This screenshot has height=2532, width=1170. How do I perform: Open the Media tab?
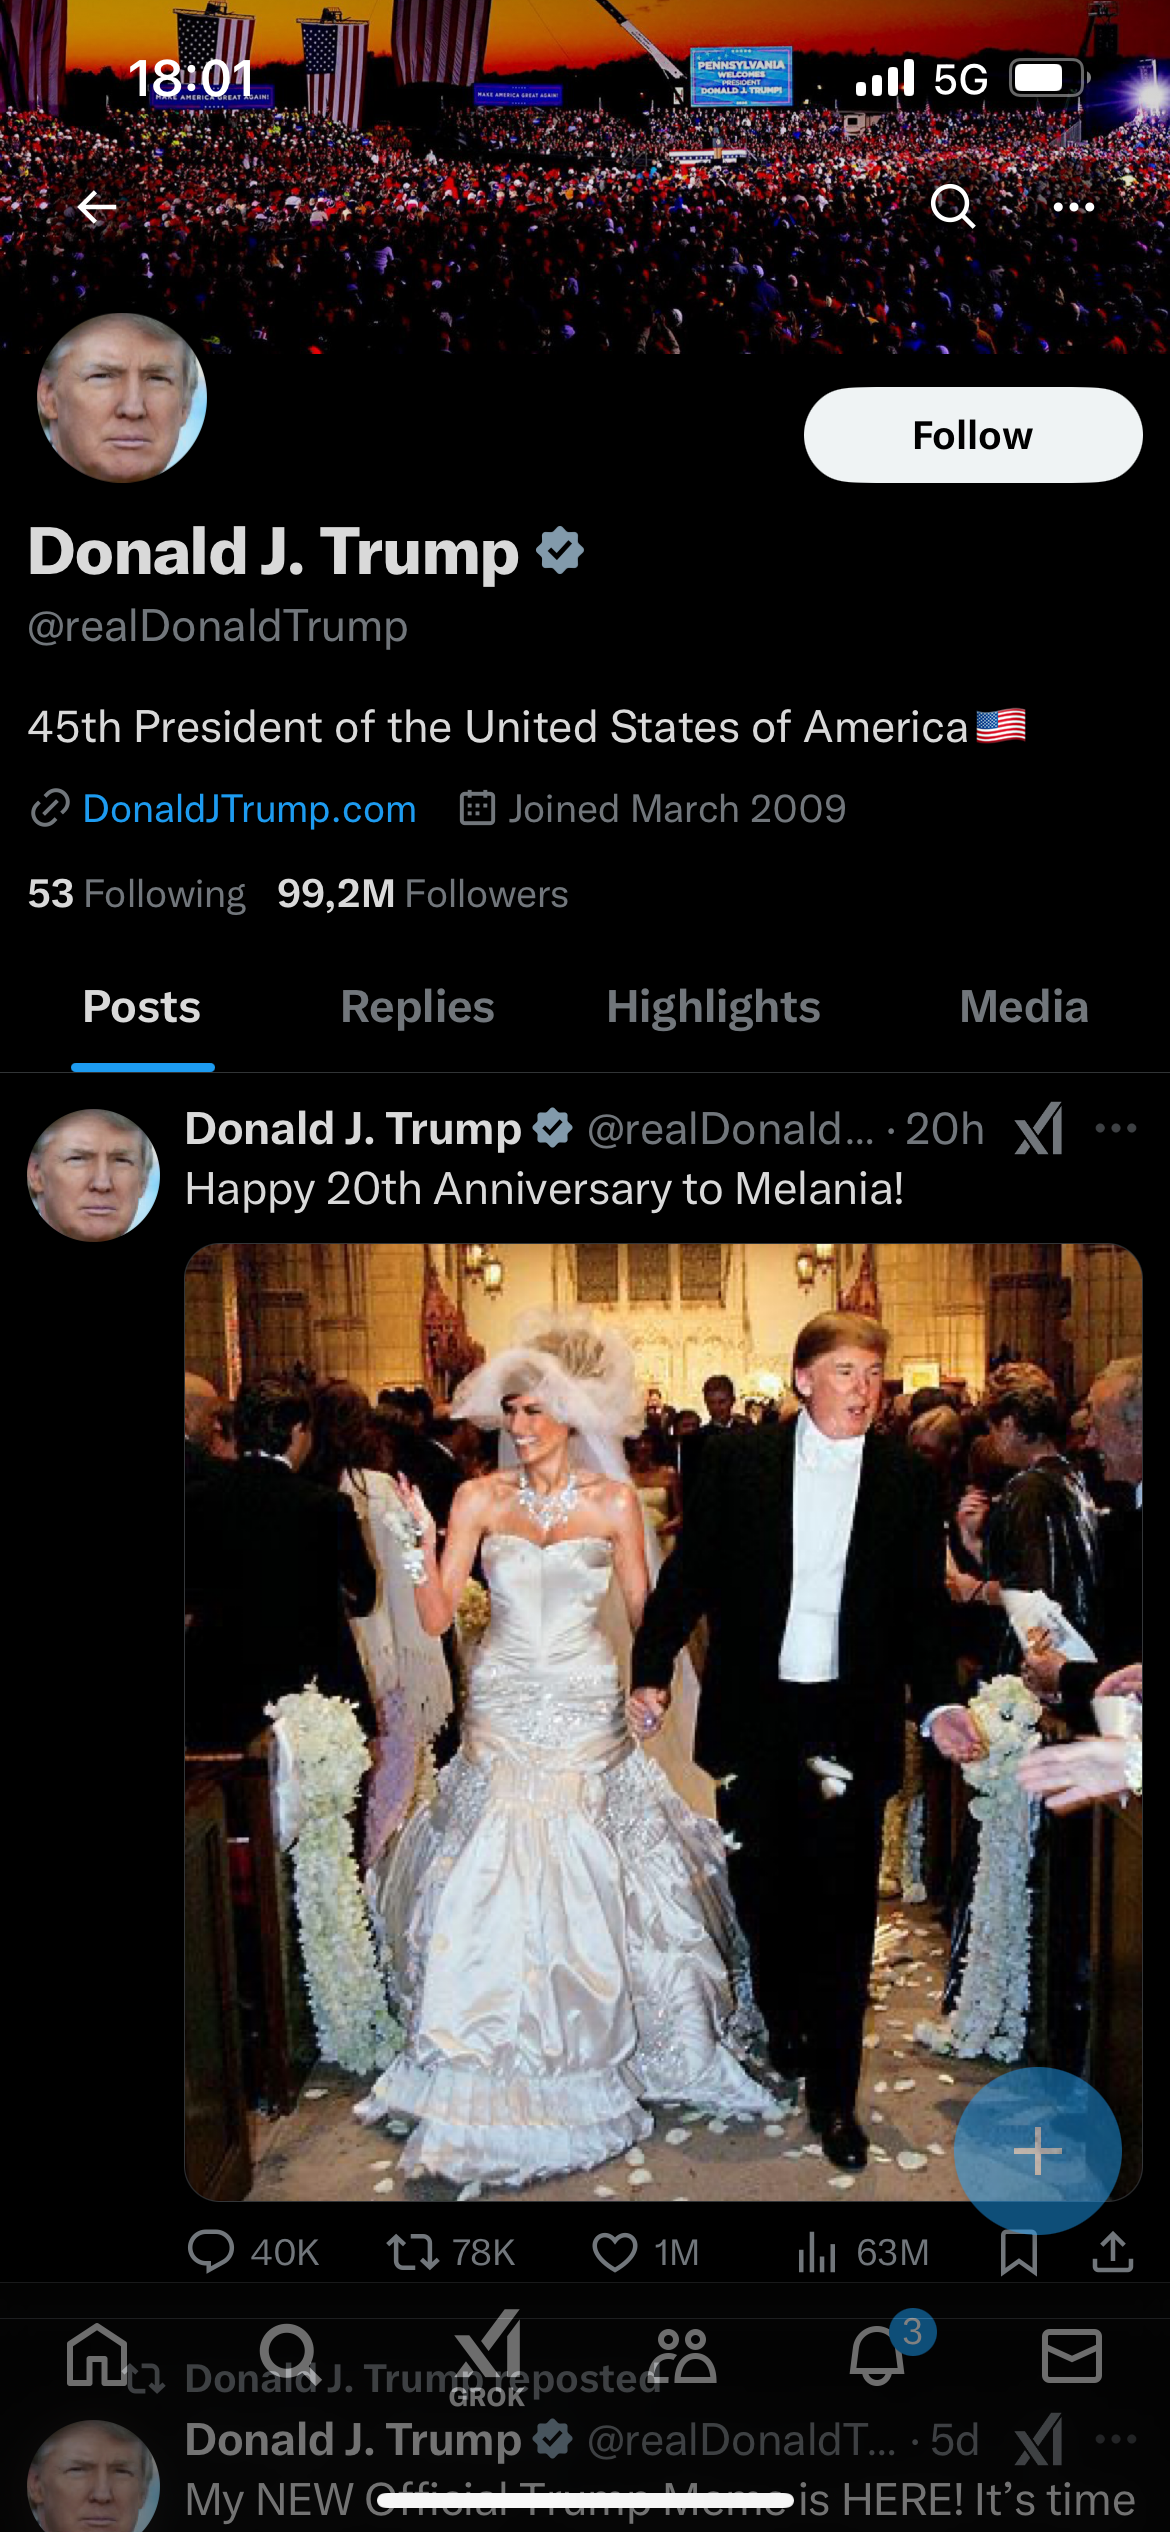[x=1023, y=1007]
